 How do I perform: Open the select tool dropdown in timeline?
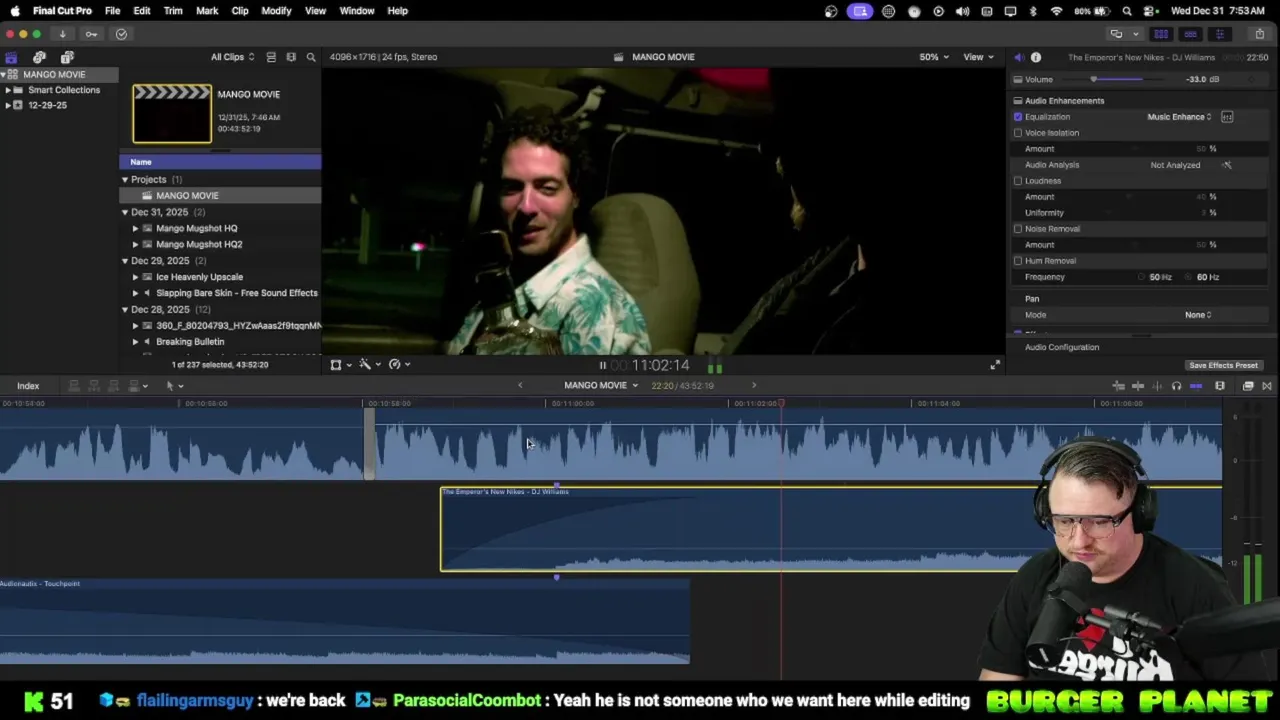click(x=175, y=386)
